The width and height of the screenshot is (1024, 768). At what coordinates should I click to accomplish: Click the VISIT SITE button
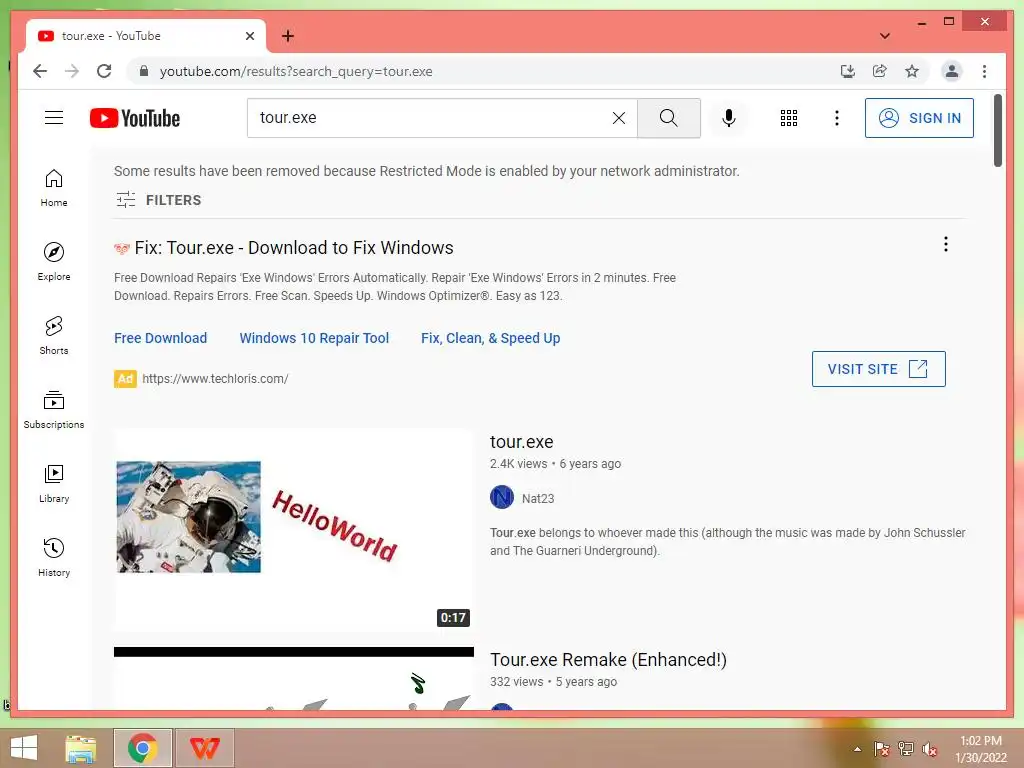coord(878,369)
